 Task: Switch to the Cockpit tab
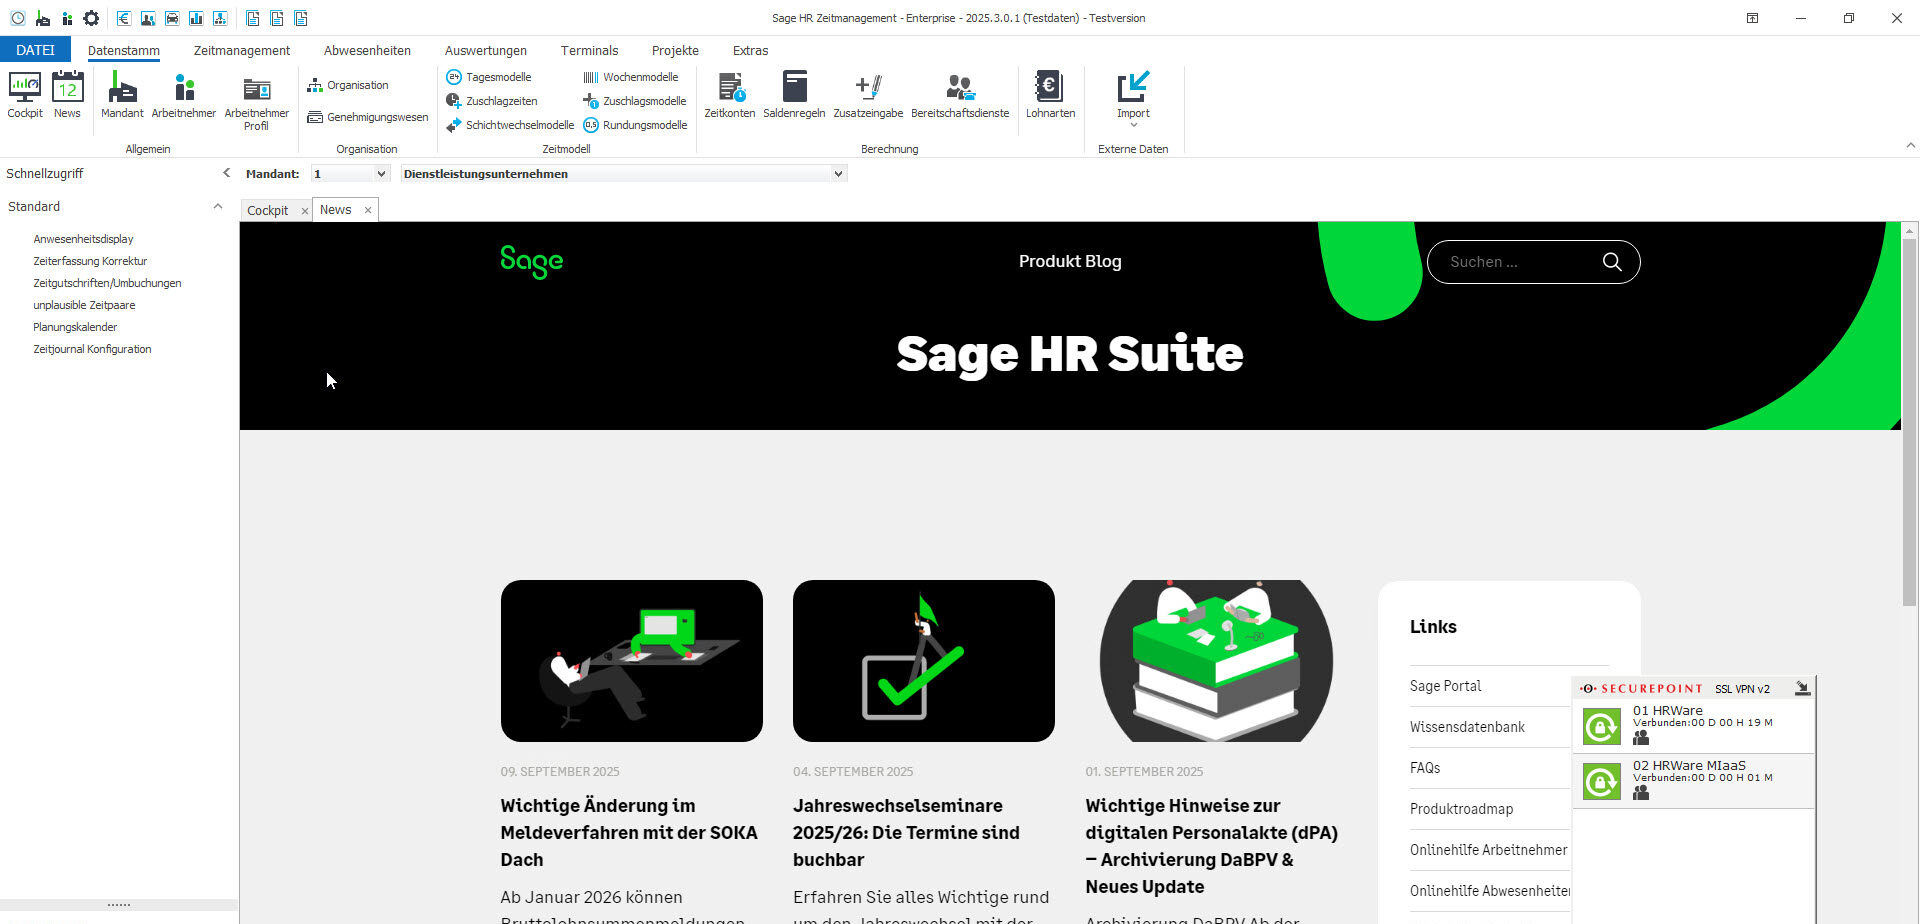(x=267, y=210)
